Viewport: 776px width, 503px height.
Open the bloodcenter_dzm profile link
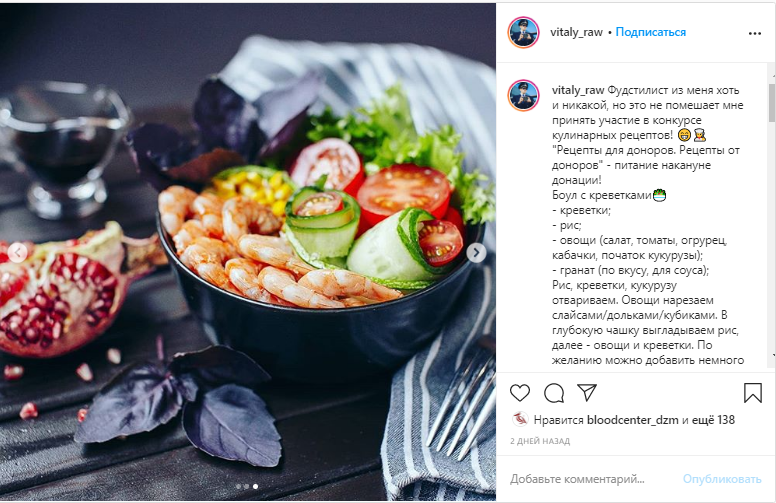tap(632, 420)
